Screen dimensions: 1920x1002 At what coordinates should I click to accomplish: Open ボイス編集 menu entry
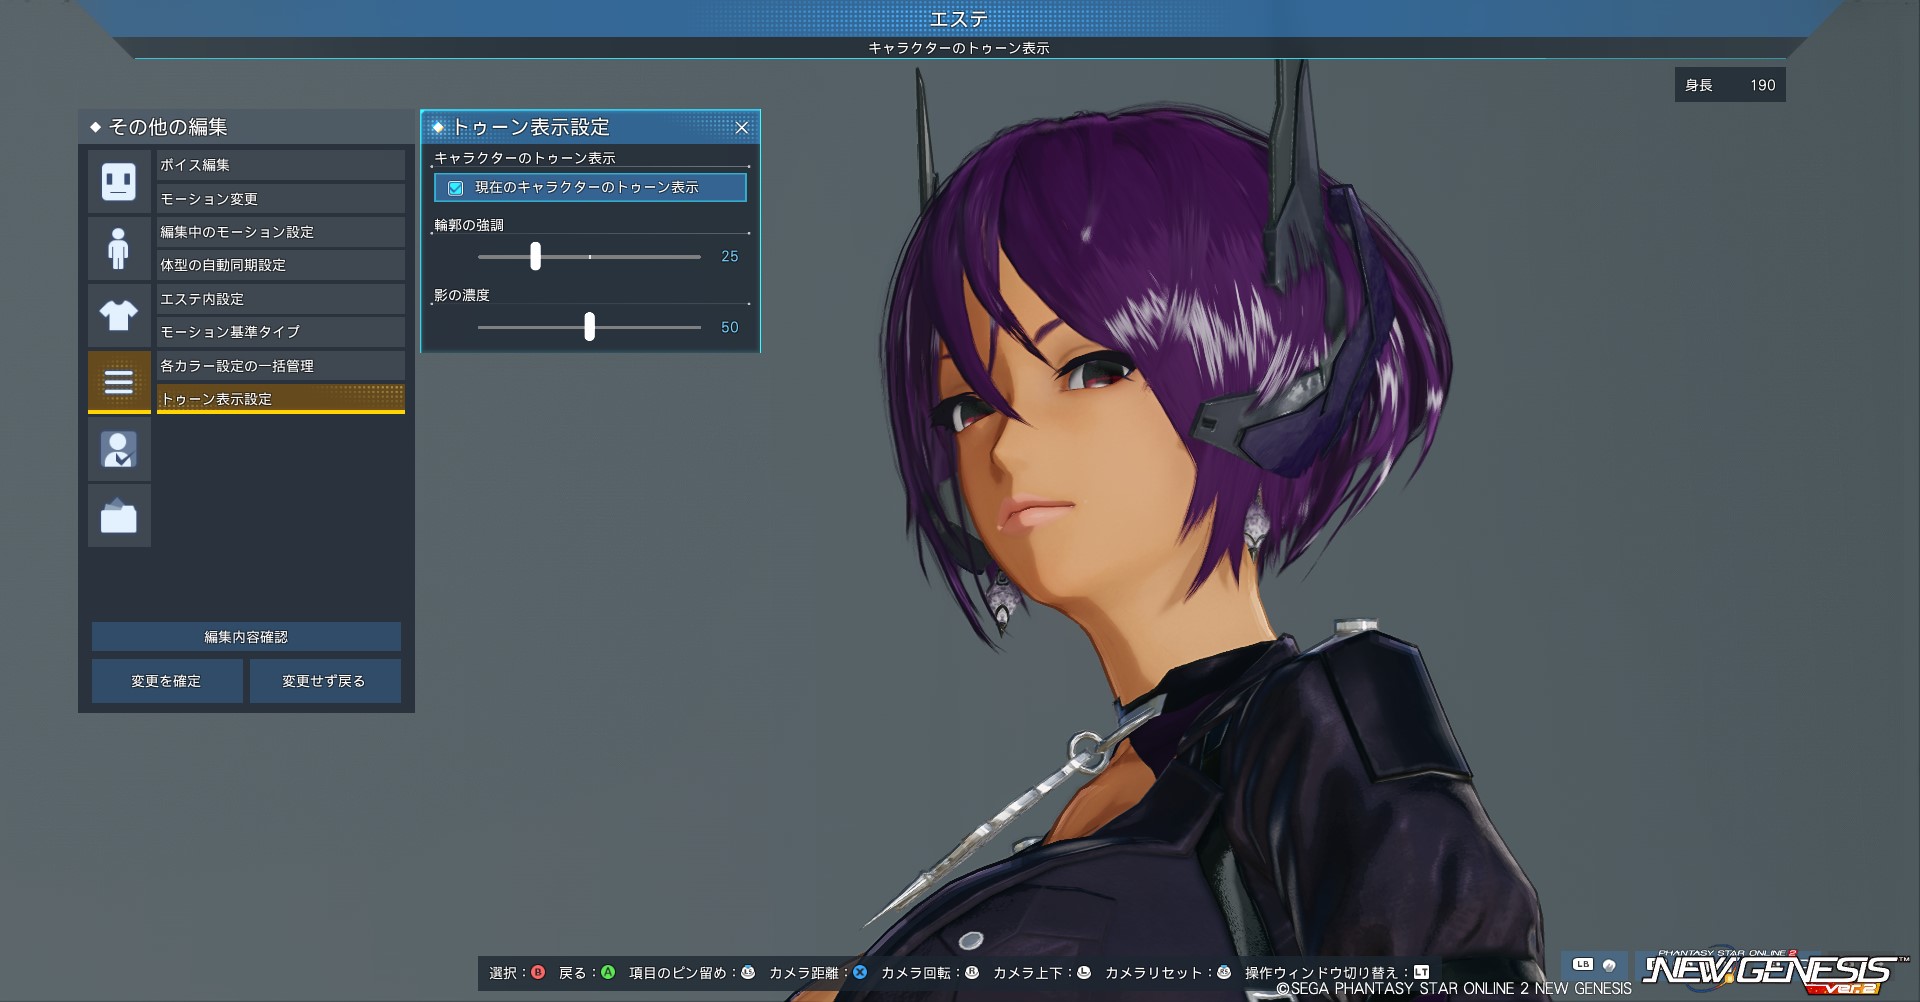pos(281,165)
